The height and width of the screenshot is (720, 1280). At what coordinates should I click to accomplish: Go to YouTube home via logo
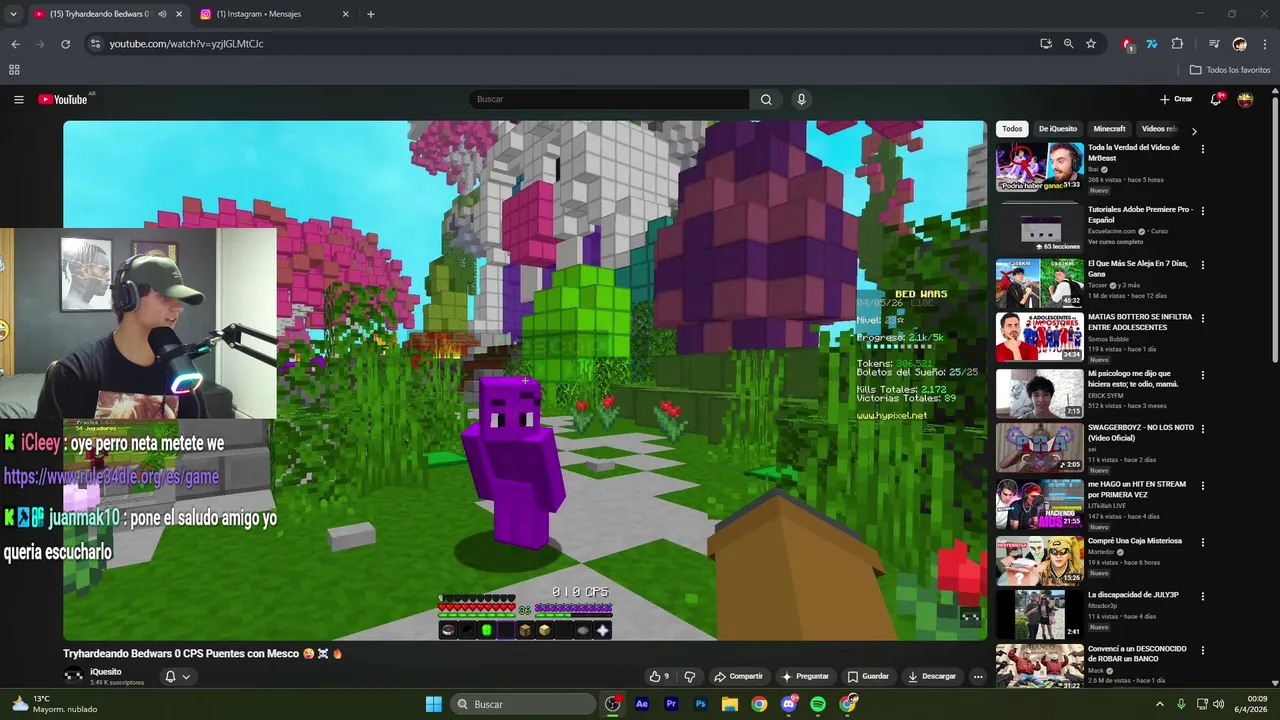[x=63, y=99]
